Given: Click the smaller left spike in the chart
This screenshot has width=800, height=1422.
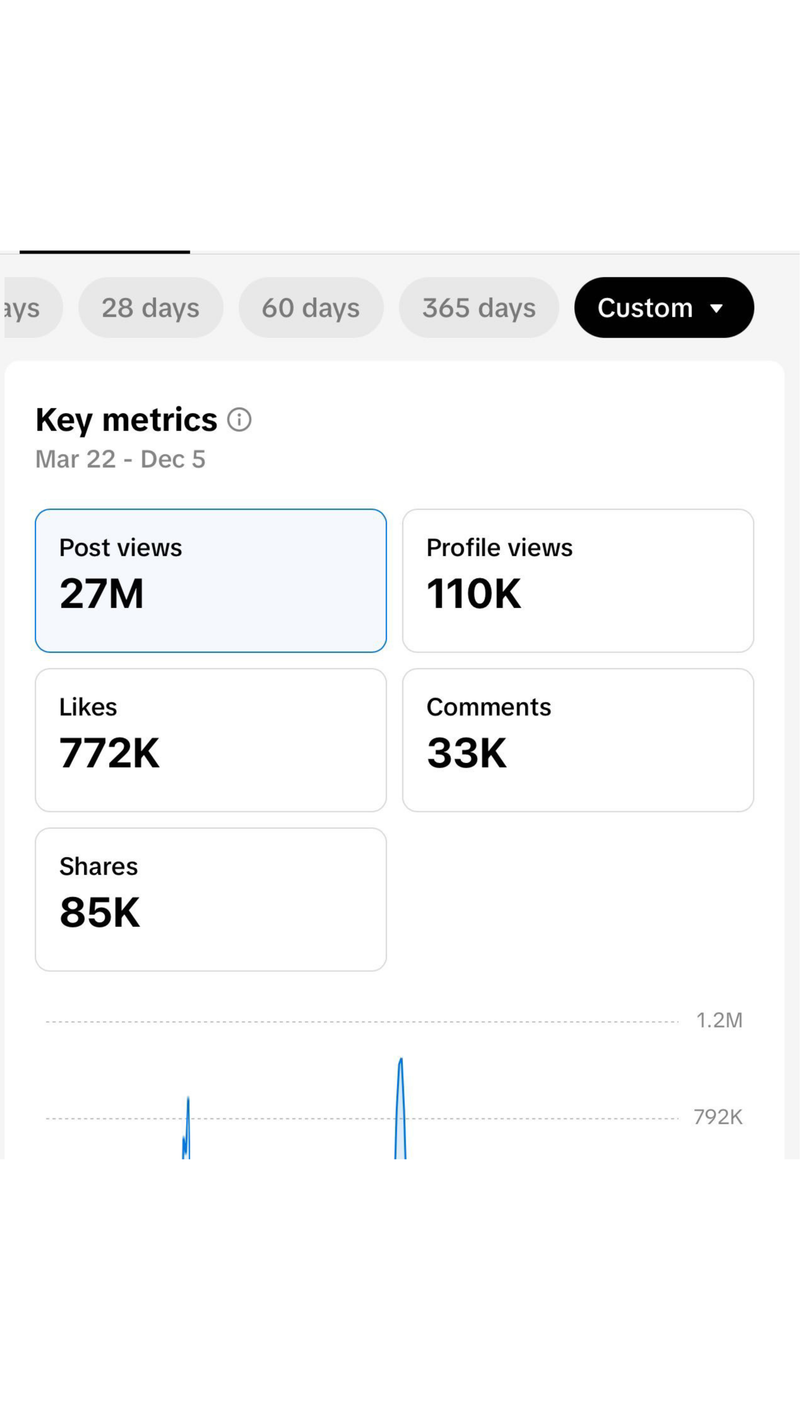Looking at the screenshot, I should (187, 1120).
